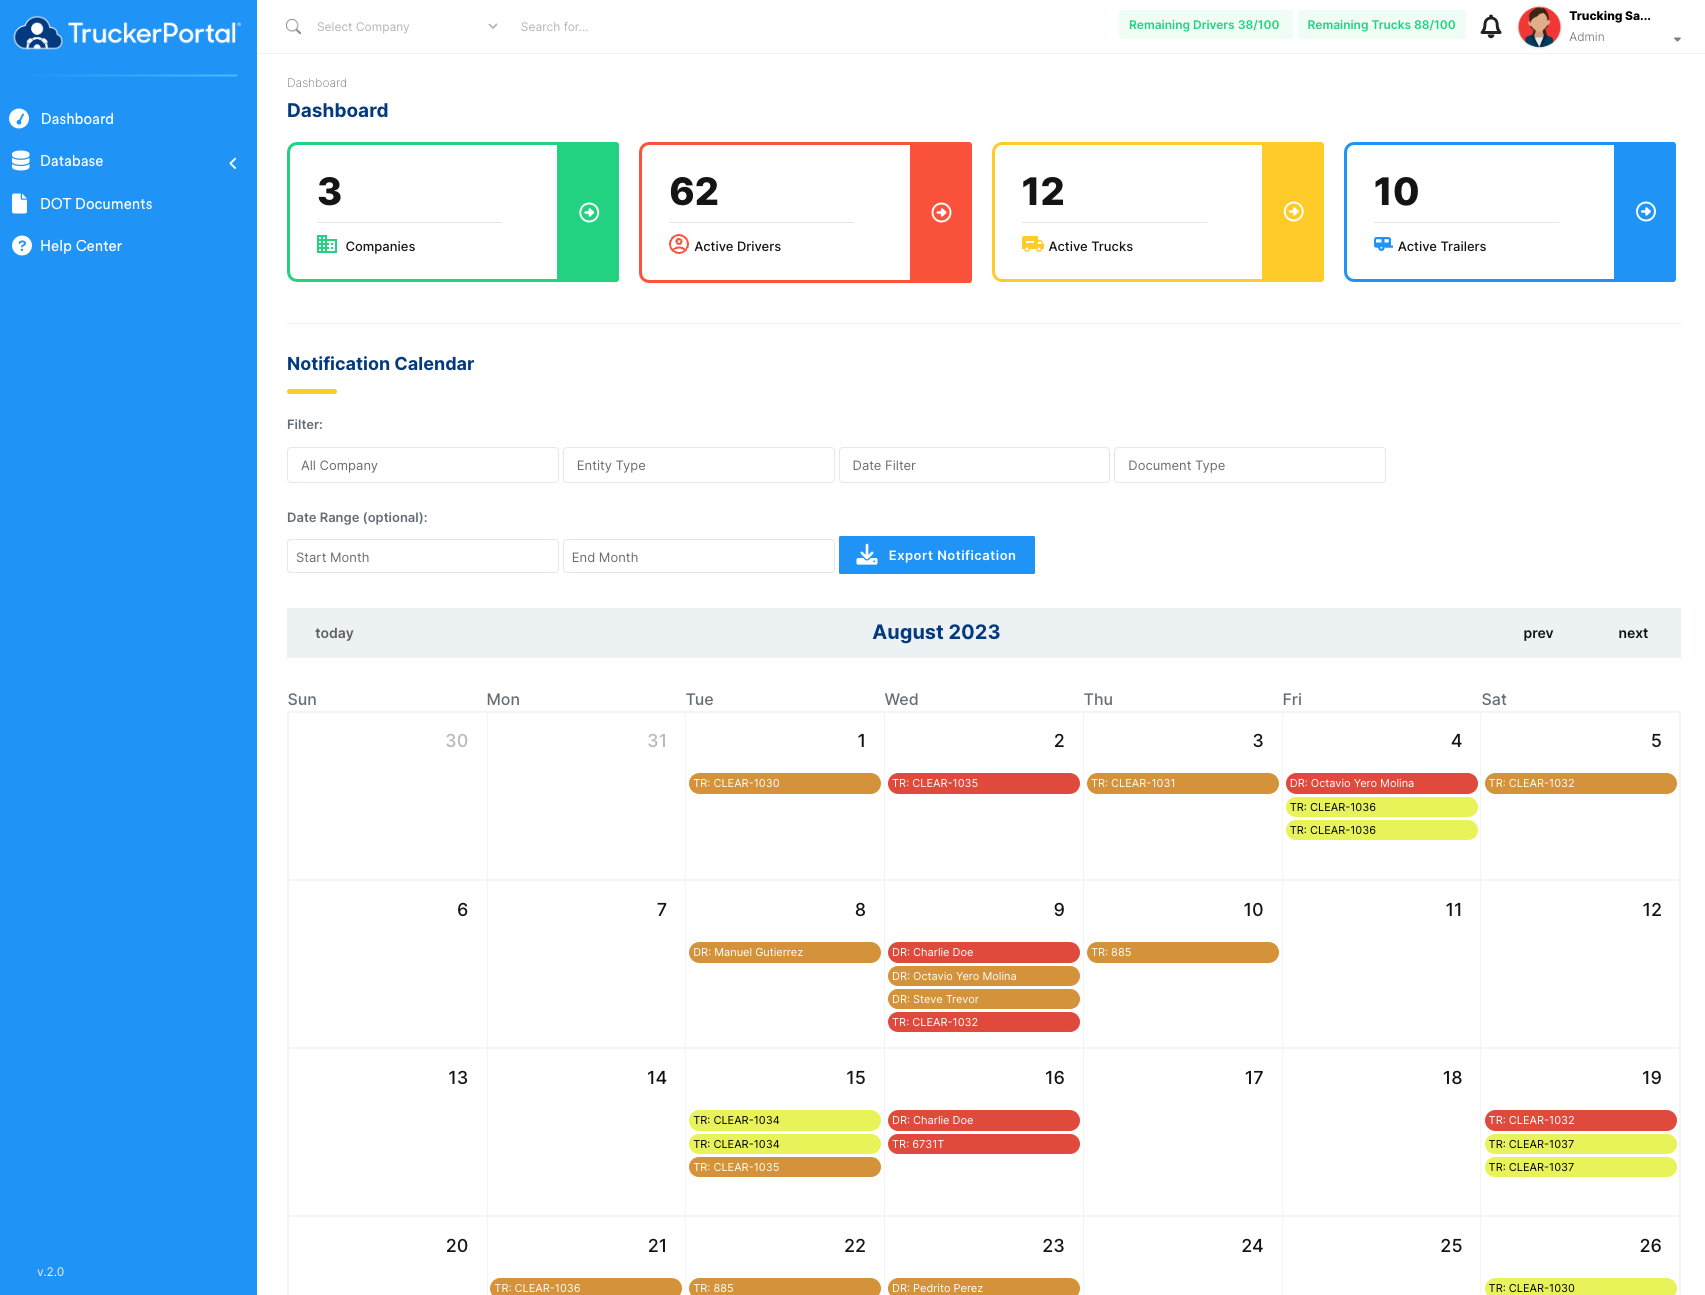Open the End Month picker

point(699,556)
